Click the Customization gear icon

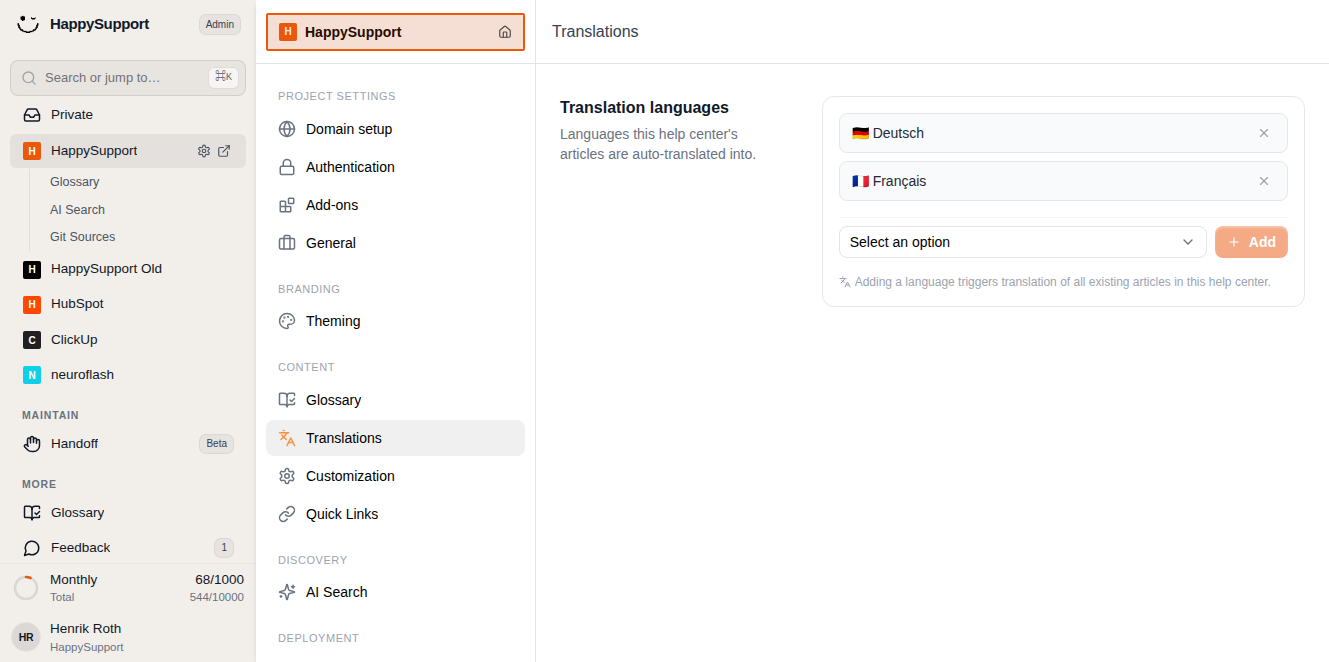(x=287, y=476)
